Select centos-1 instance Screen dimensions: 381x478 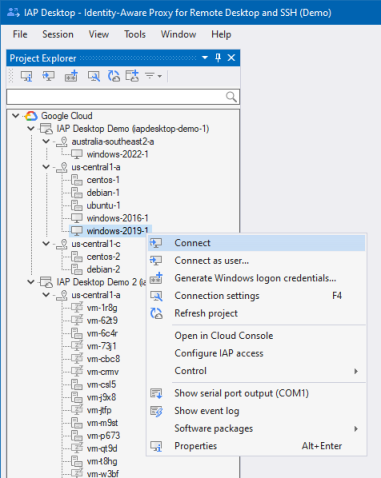coord(103,180)
